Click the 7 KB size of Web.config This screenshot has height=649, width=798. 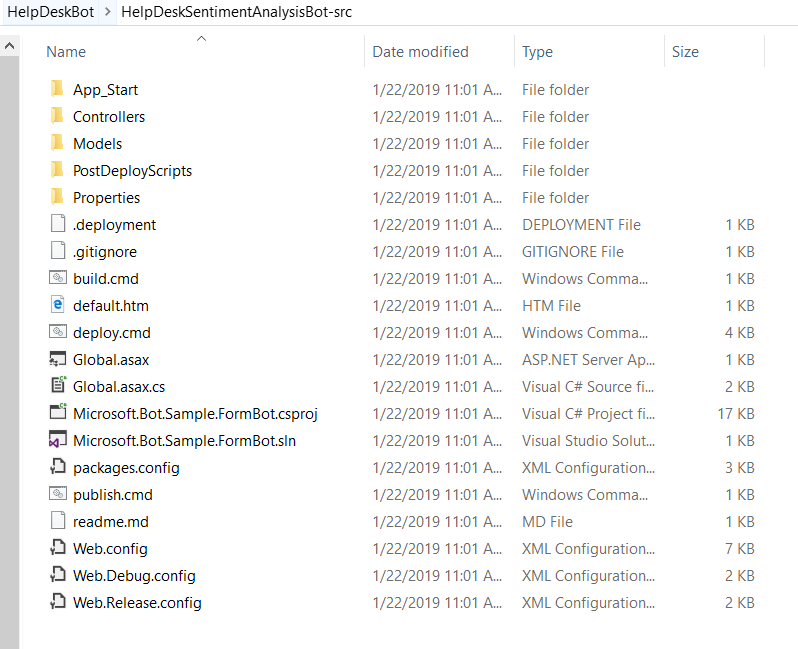(740, 548)
